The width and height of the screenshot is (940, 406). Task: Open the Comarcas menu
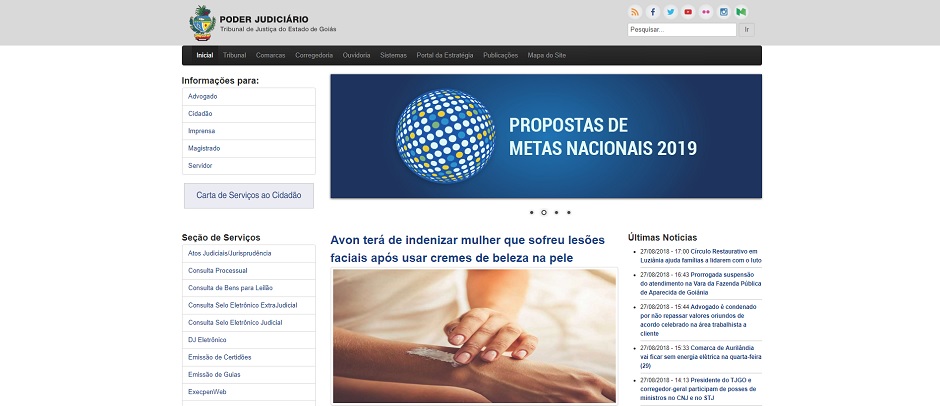[270, 55]
